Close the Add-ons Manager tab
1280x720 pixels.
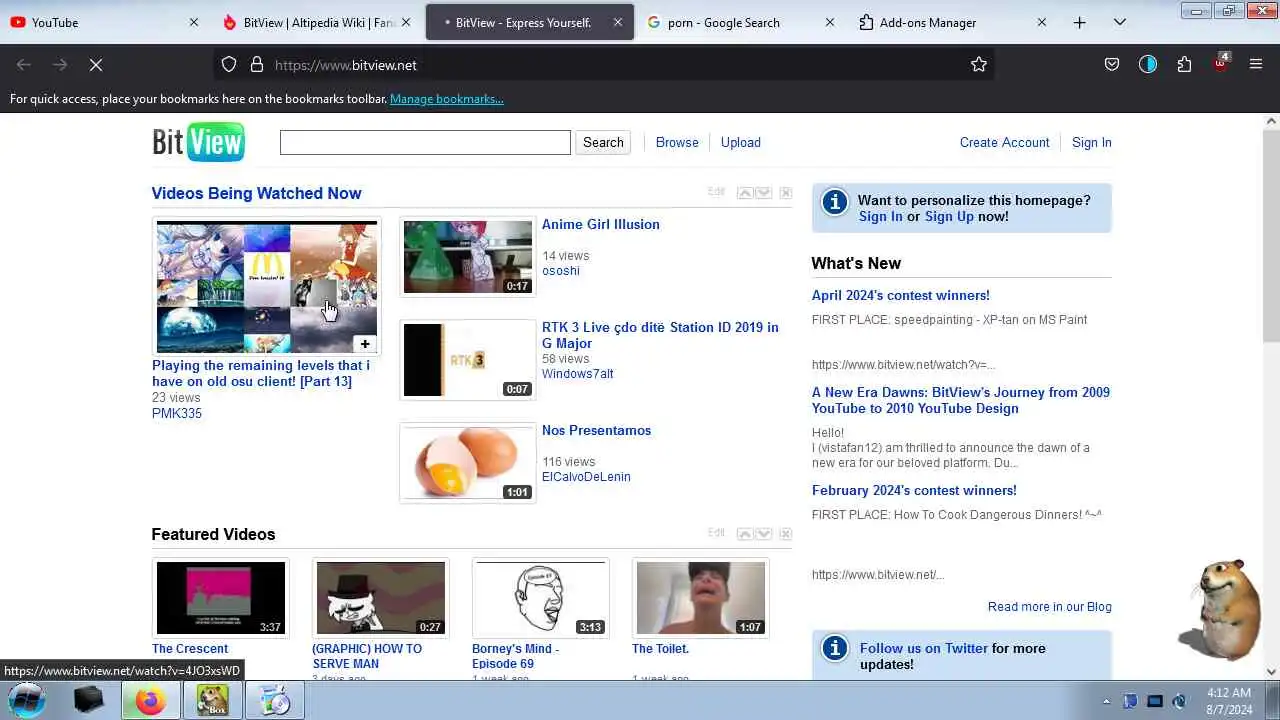click(x=1042, y=22)
